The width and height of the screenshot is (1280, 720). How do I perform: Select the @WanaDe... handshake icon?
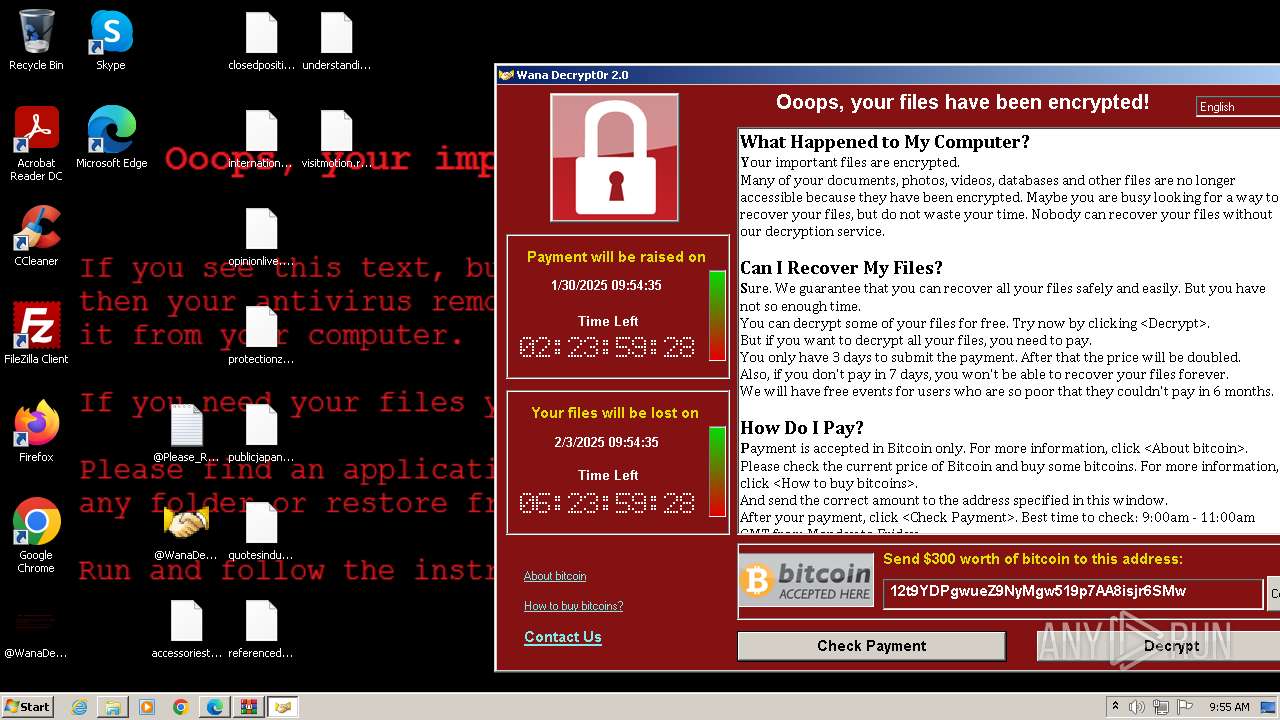[x=186, y=531]
